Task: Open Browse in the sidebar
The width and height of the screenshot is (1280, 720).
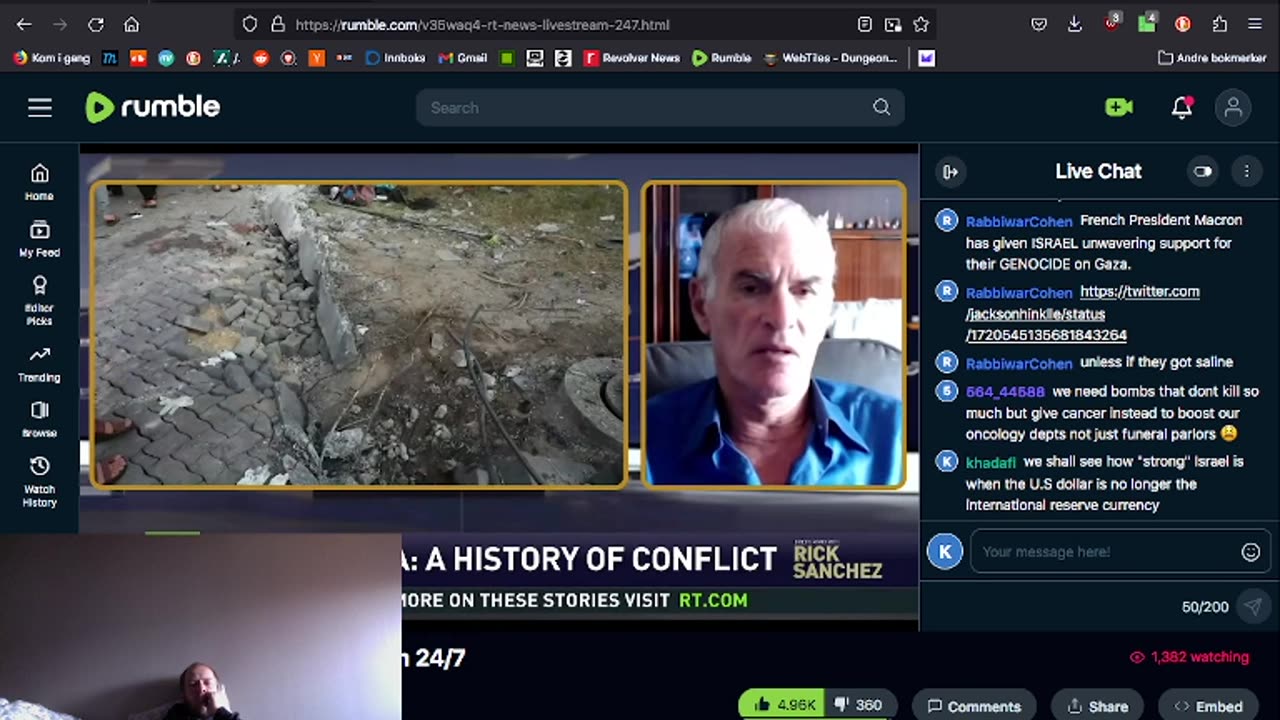Action: pyautogui.click(x=40, y=420)
